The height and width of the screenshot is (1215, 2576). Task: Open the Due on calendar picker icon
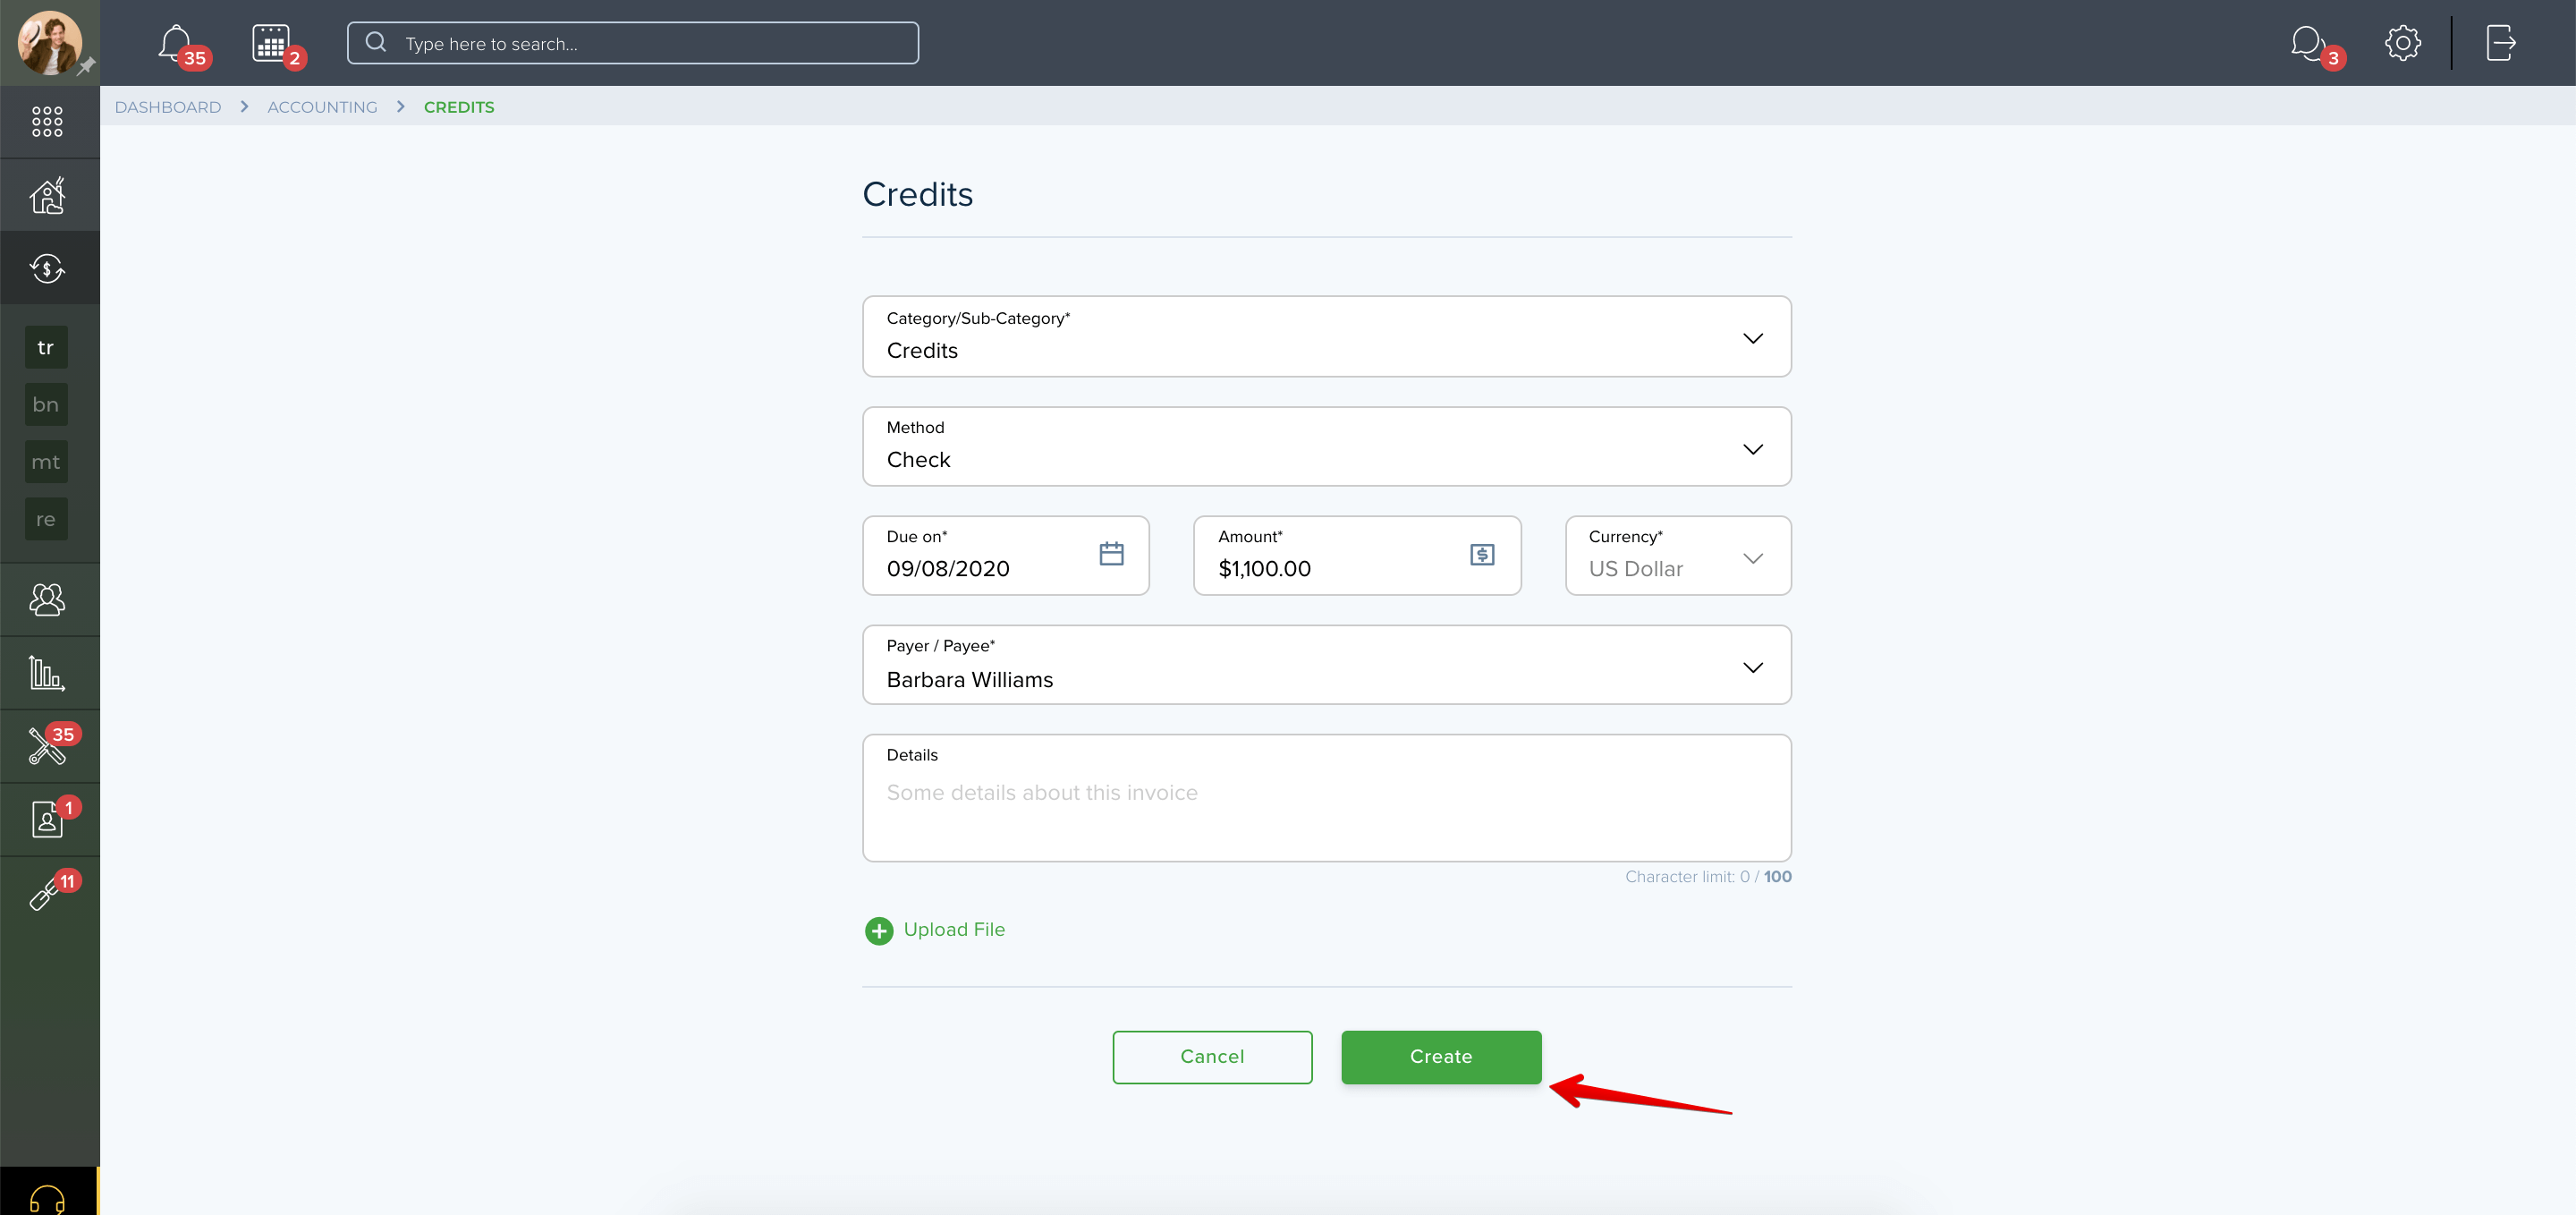1111,554
